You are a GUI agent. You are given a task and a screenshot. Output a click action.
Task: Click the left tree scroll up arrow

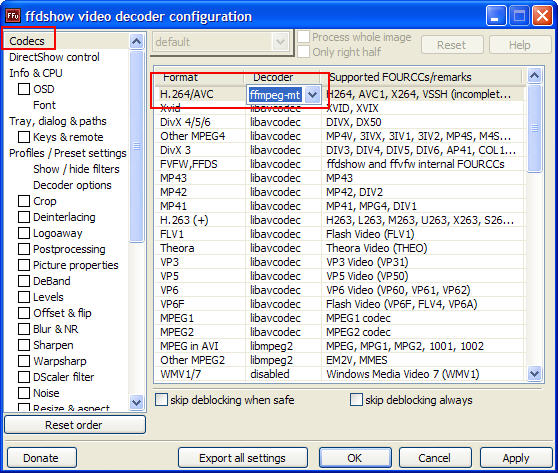(x=136, y=41)
